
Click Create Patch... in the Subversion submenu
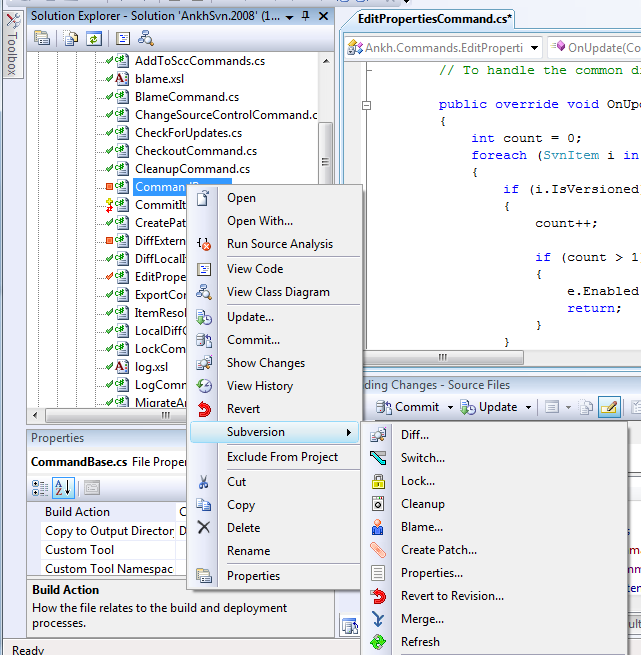(438, 550)
